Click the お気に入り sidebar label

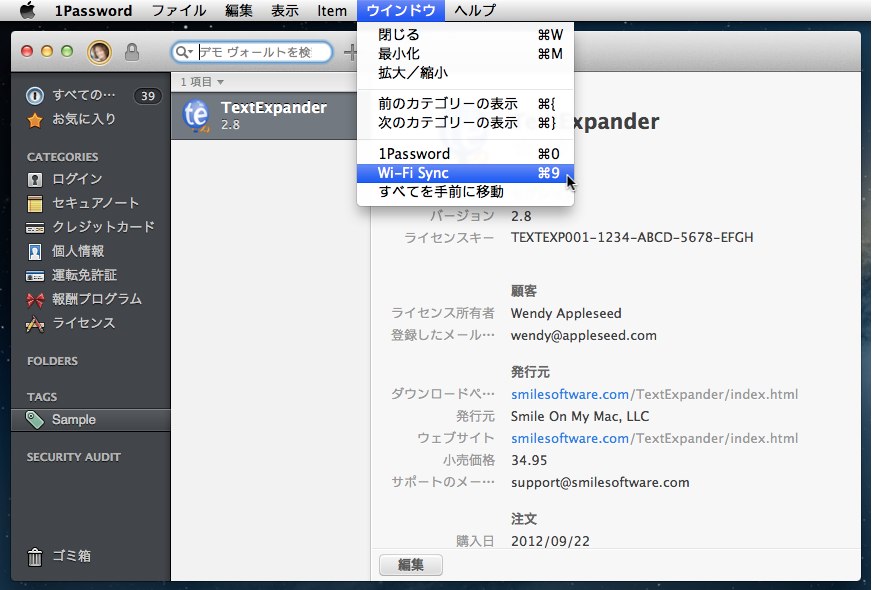(x=83, y=119)
